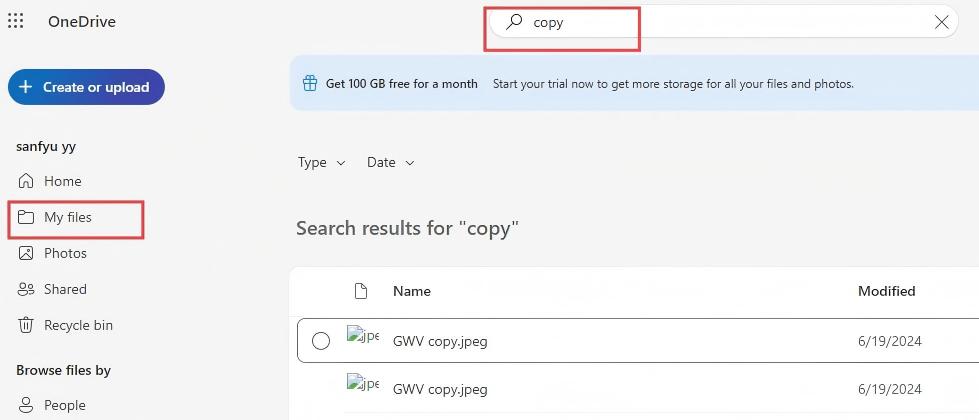Open the first GWV copy.jpeg thumbnail
Viewport: 979px width, 420px height.
pos(362,336)
